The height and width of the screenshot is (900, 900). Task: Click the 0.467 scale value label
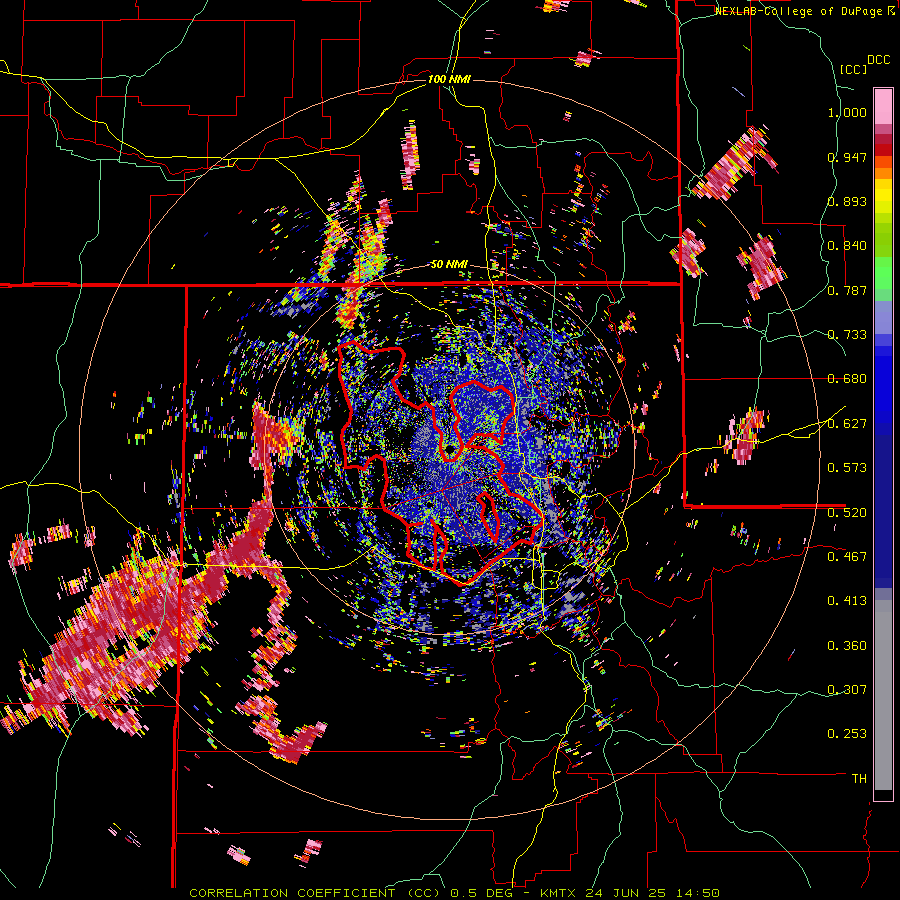pos(847,557)
